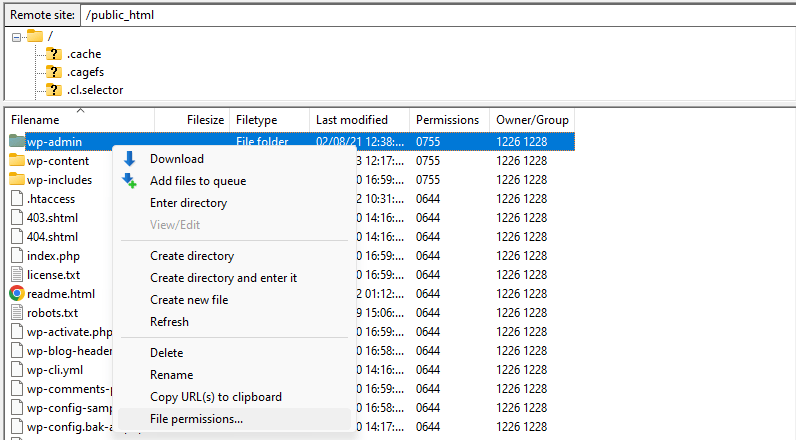Click the wp-content folder icon
796x440 pixels.
click(x=17, y=161)
